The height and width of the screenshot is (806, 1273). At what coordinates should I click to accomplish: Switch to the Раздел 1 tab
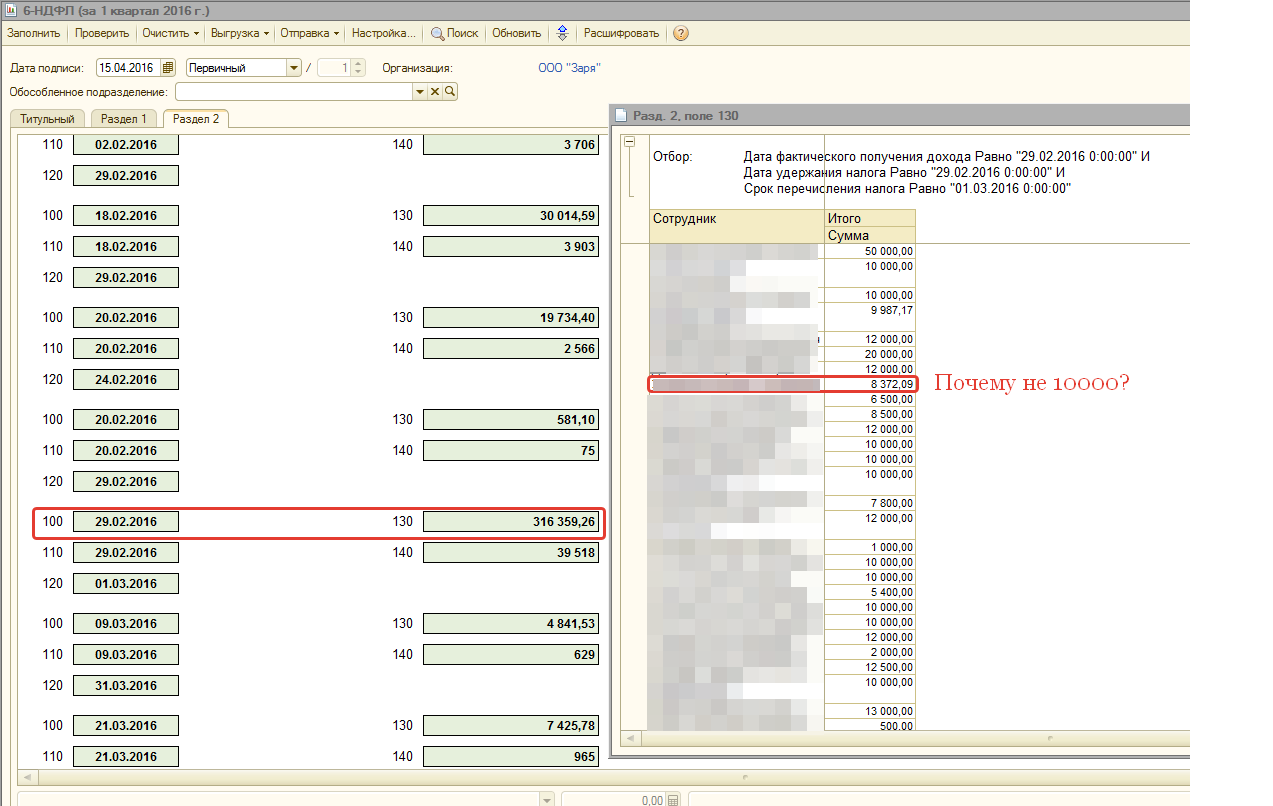[123, 119]
